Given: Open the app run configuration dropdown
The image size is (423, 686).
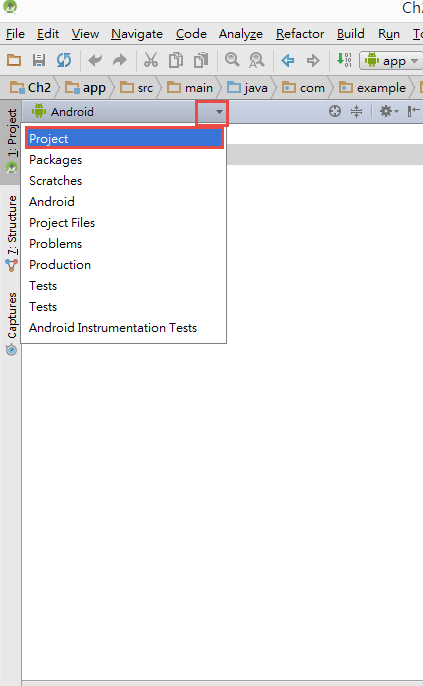Looking at the screenshot, I should click(390, 61).
